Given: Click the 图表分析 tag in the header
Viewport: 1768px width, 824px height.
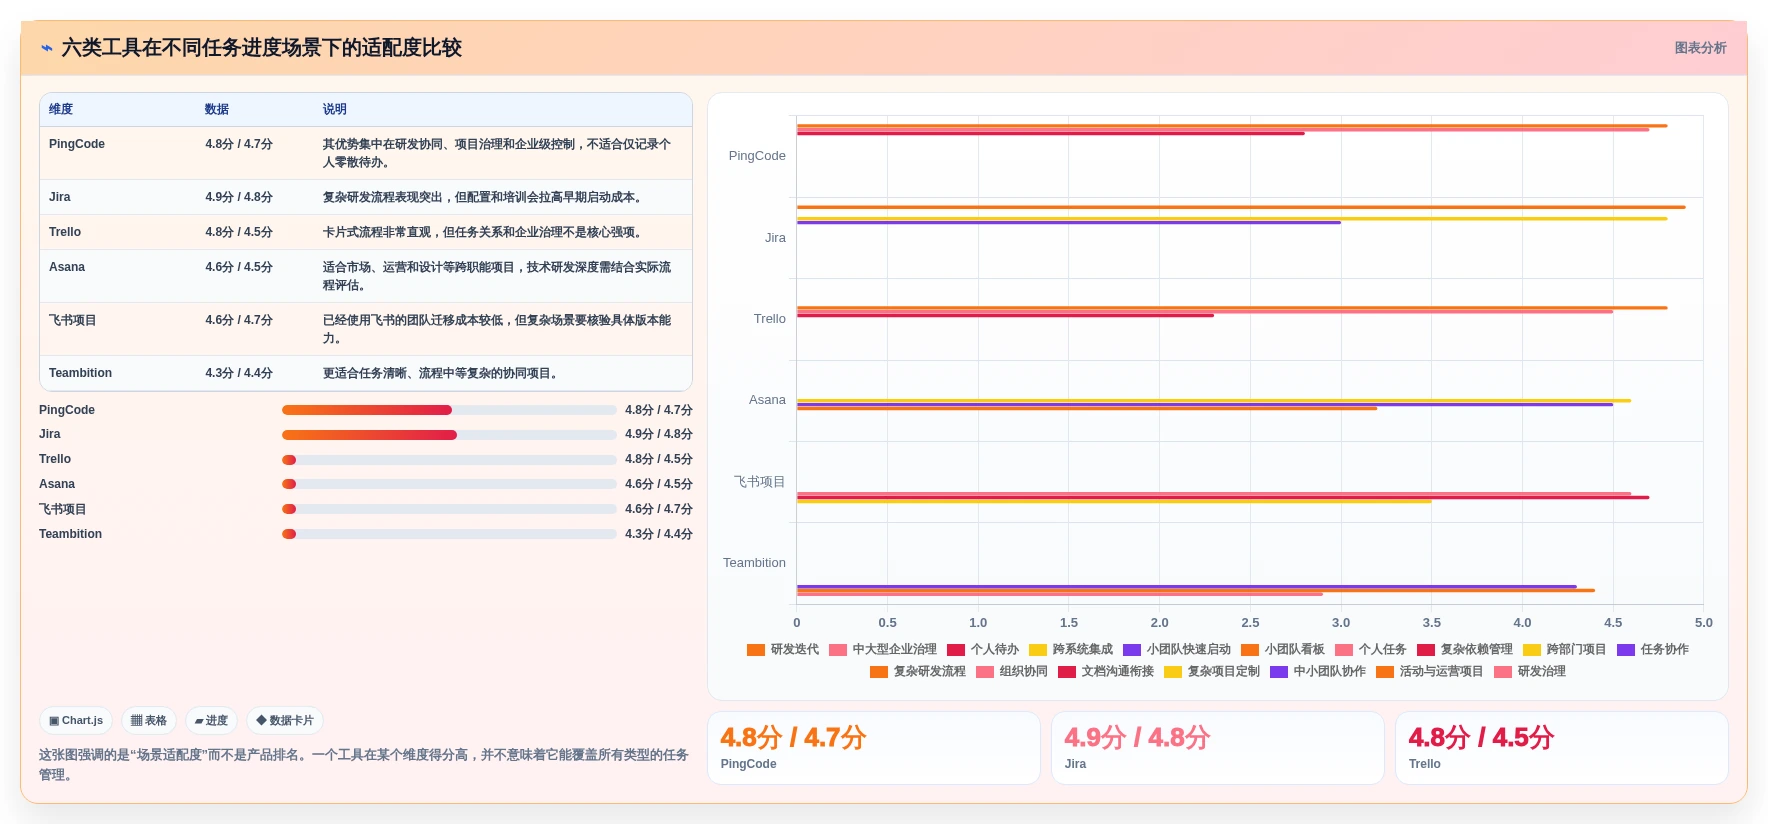Looking at the screenshot, I should [1700, 48].
